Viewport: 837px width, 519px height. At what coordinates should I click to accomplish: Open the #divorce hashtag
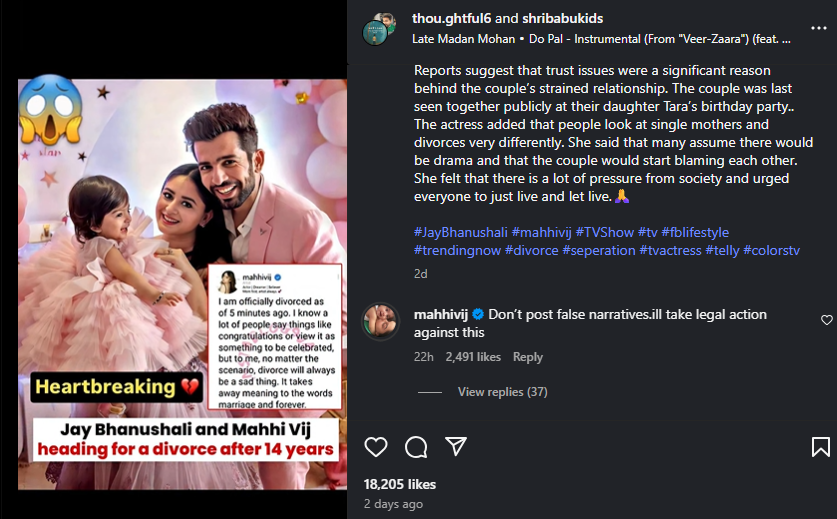pos(532,250)
